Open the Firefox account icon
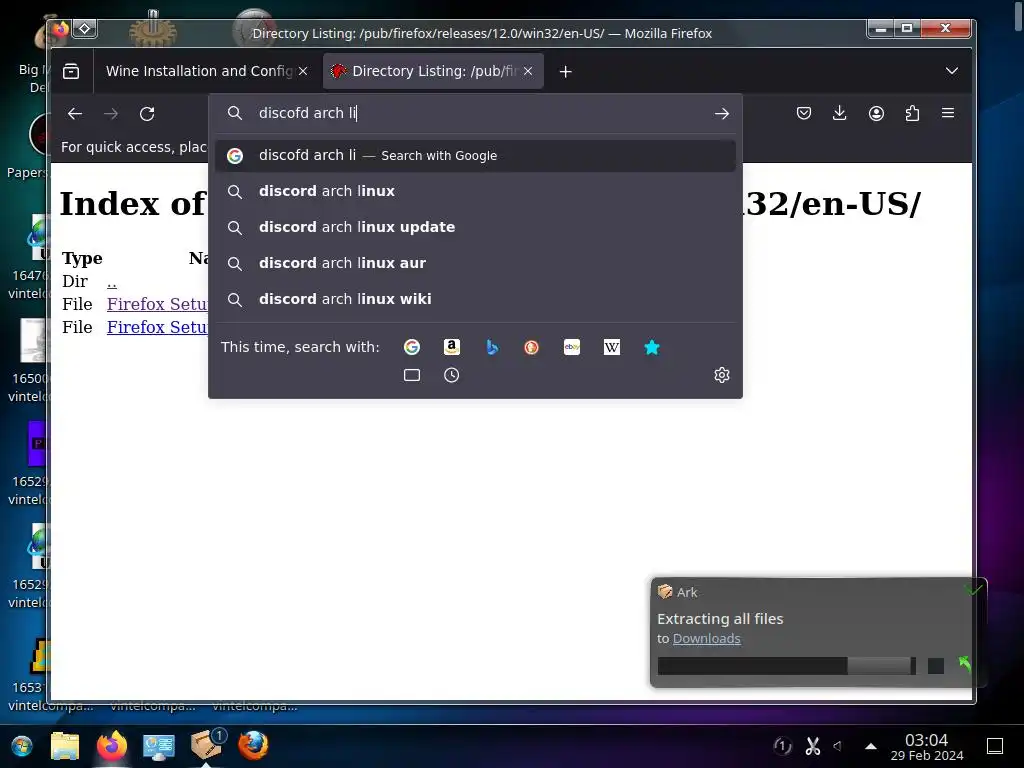Viewport: 1024px width, 768px height. tap(876, 114)
